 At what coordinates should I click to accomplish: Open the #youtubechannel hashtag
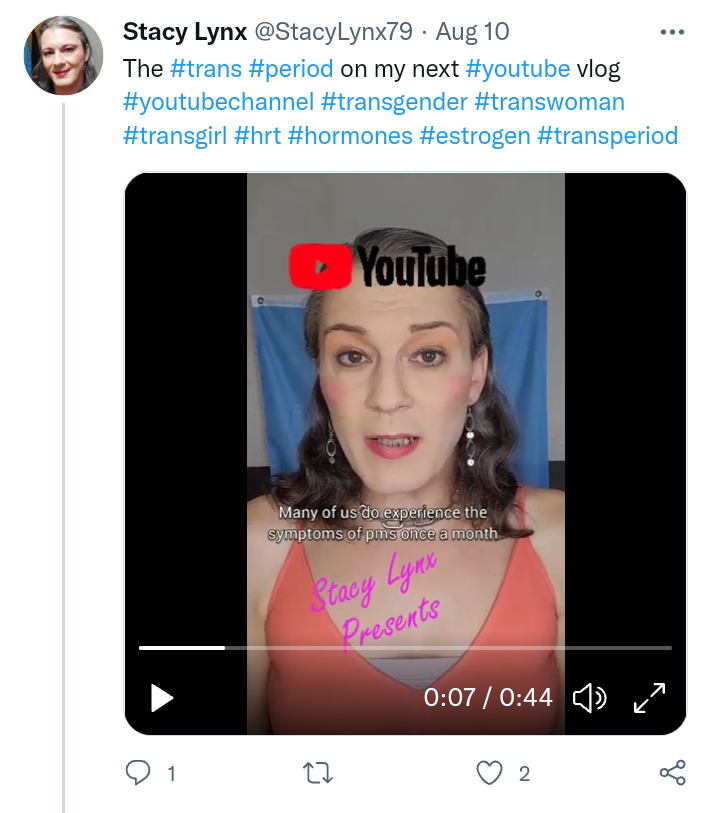(x=218, y=102)
